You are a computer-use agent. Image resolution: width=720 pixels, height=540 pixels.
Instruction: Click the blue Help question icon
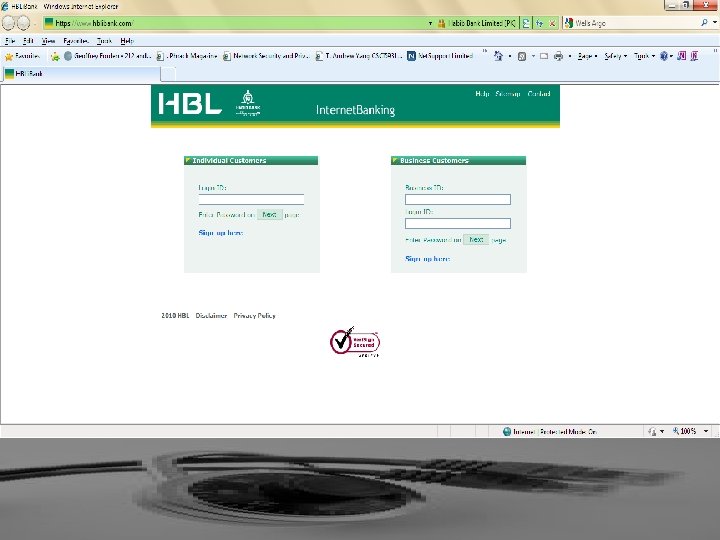click(x=664, y=56)
